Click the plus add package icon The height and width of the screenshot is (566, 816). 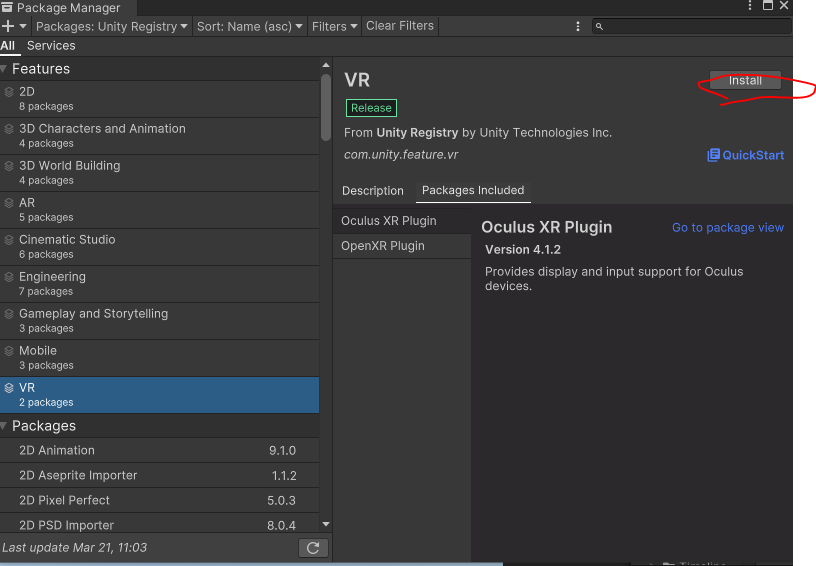8,26
